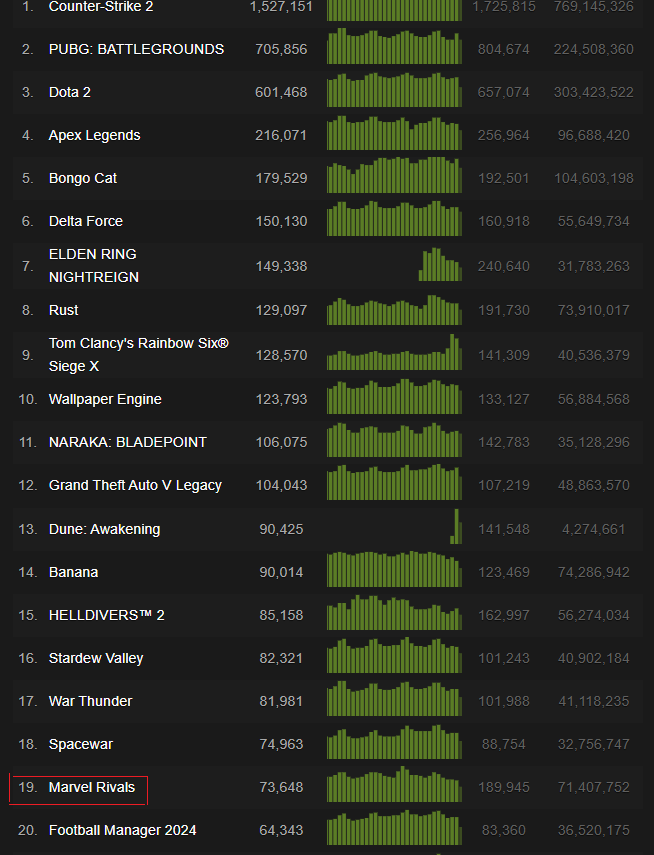
Task: Open Stardew Valley game page
Action: tap(96, 659)
